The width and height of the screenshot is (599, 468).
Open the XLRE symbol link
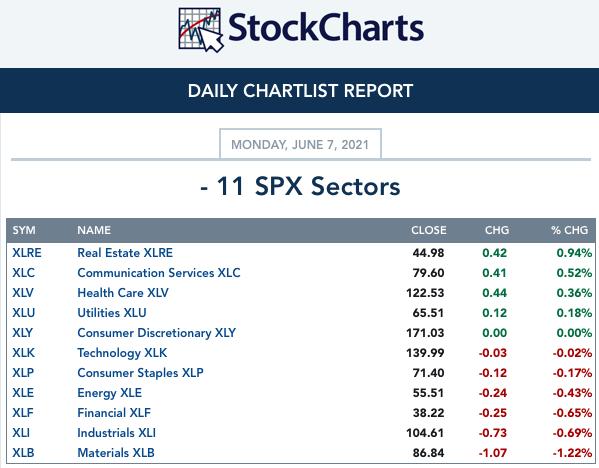(x=27, y=253)
